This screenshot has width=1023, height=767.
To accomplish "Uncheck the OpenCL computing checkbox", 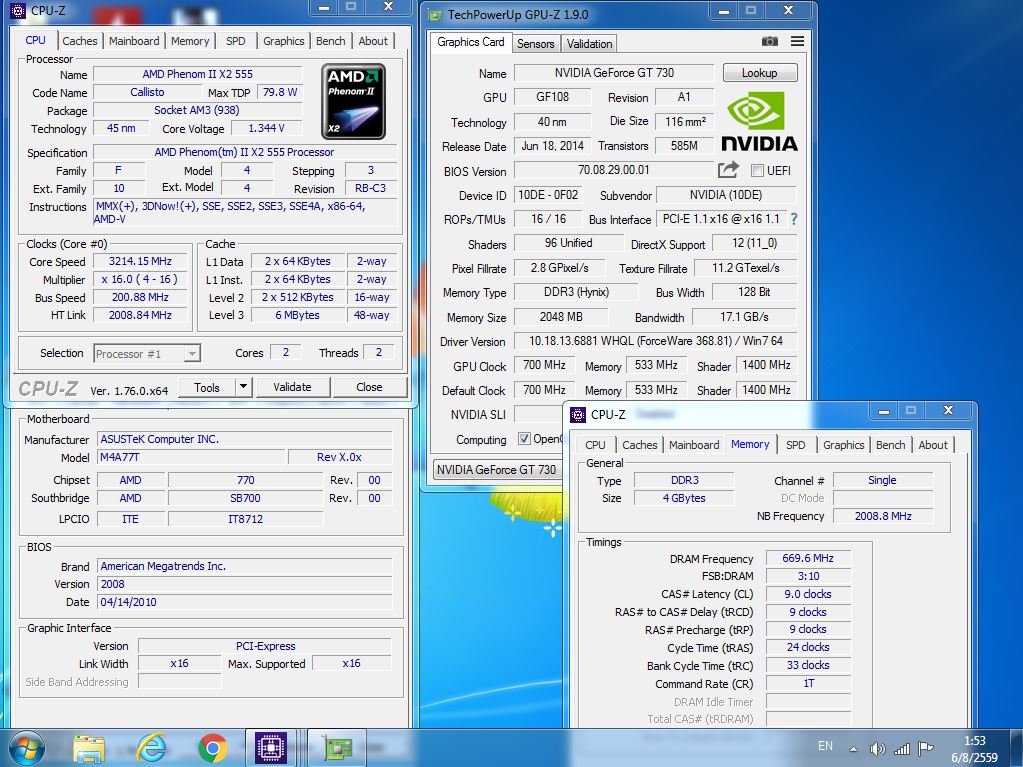I will coord(524,439).
